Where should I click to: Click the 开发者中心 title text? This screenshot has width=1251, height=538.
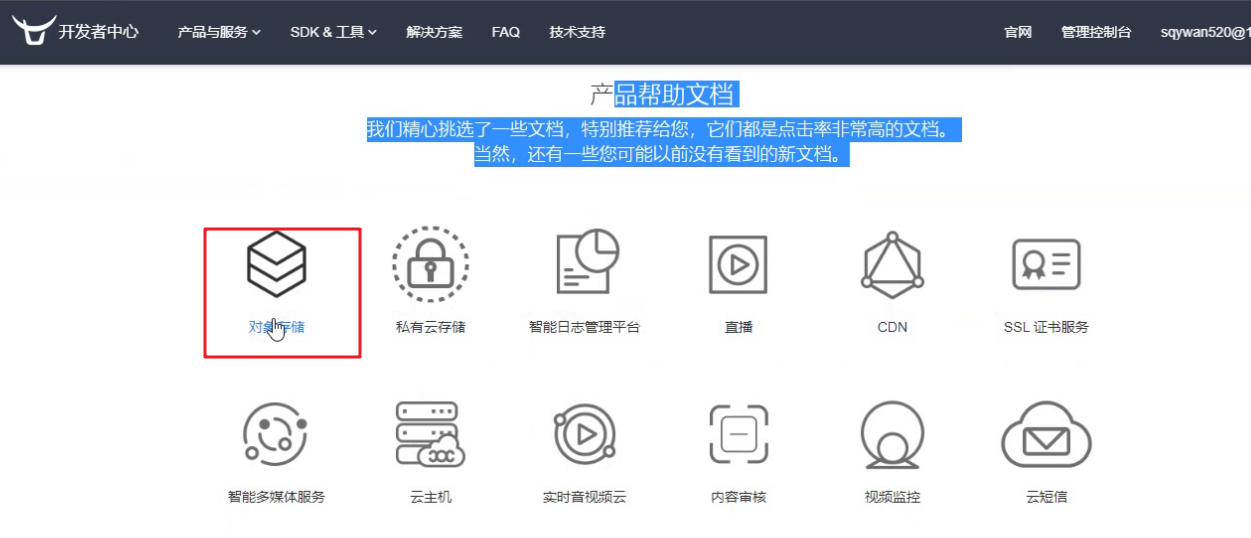[98, 32]
